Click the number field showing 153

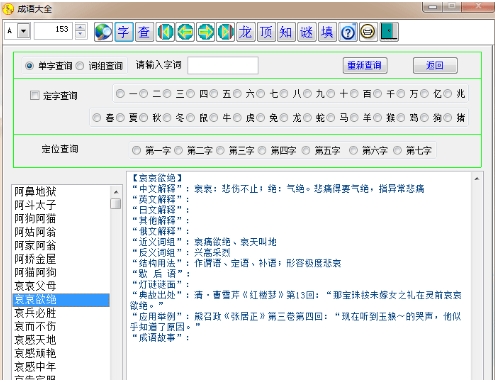53,32
